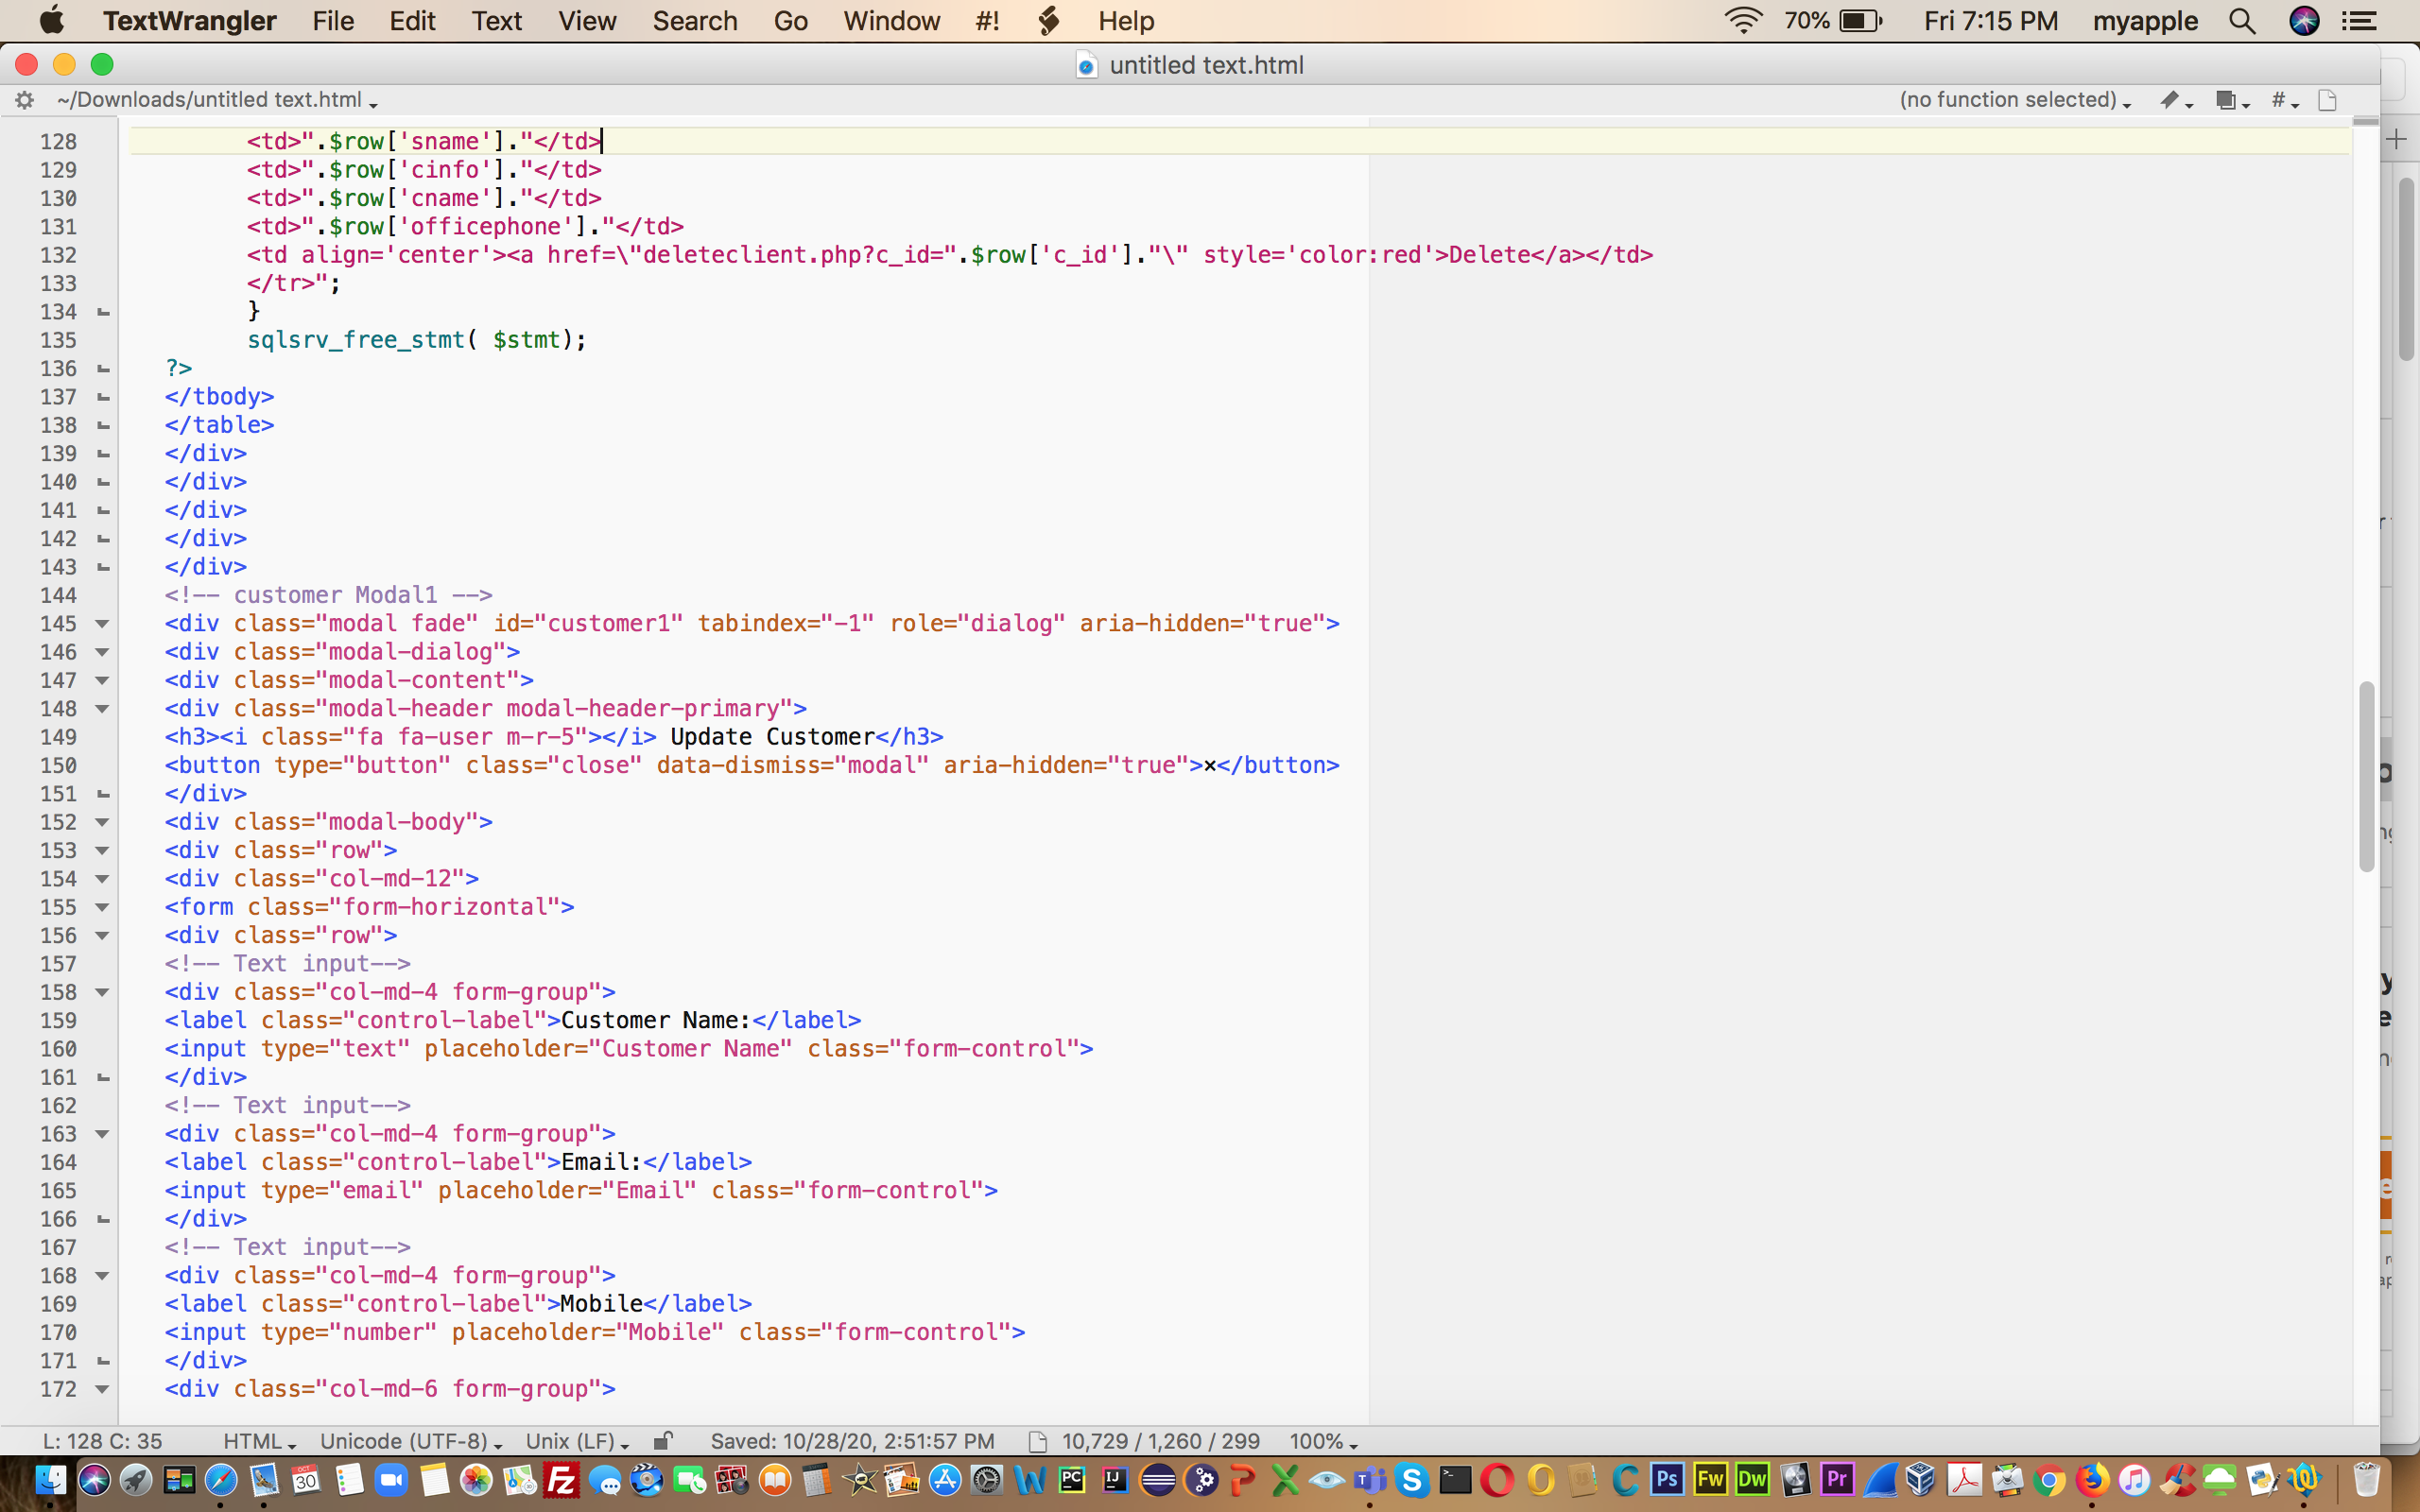Open the HTML language dropdown
The height and width of the screenshot is (1512, 2420).
260,1441
